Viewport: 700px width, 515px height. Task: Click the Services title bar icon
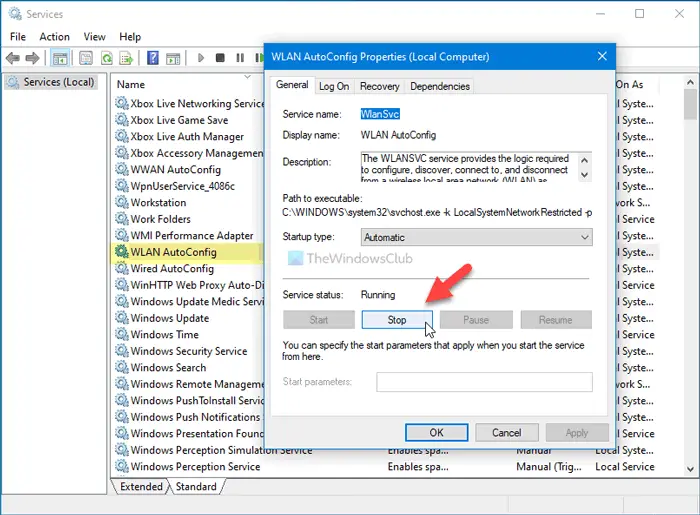(x=15, y=14)
